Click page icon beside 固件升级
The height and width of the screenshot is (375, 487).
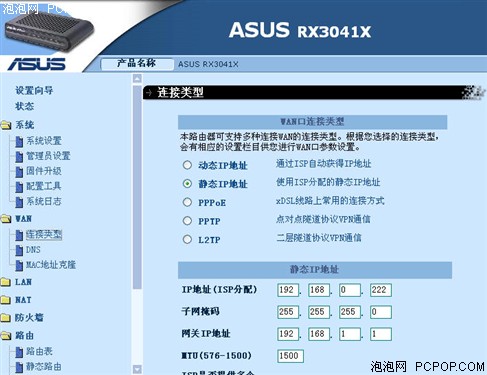coord(19,172)
